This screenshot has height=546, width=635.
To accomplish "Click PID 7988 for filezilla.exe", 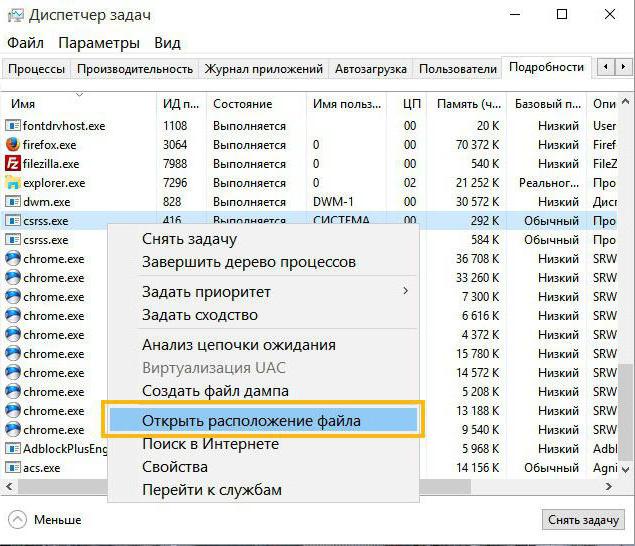I will [x=175, y=164].
